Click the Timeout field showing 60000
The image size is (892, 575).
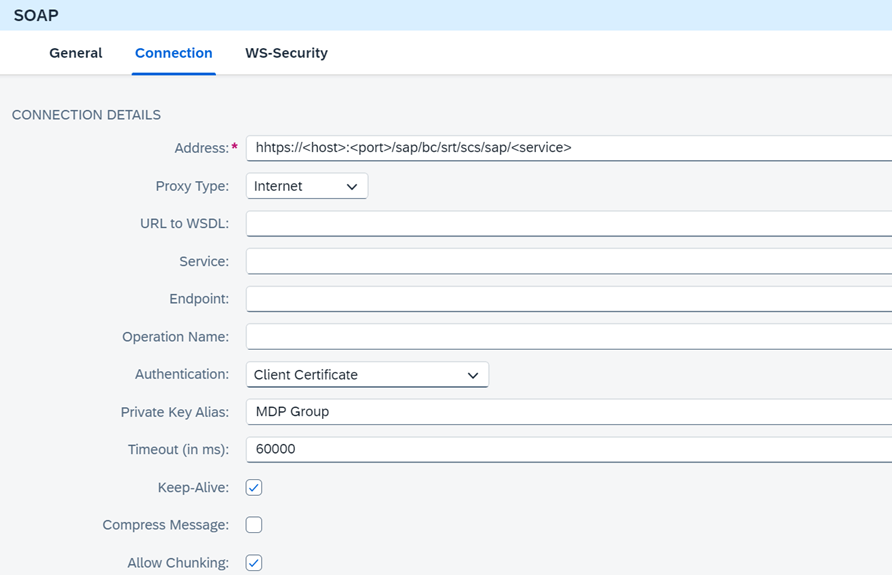(568, 449)
